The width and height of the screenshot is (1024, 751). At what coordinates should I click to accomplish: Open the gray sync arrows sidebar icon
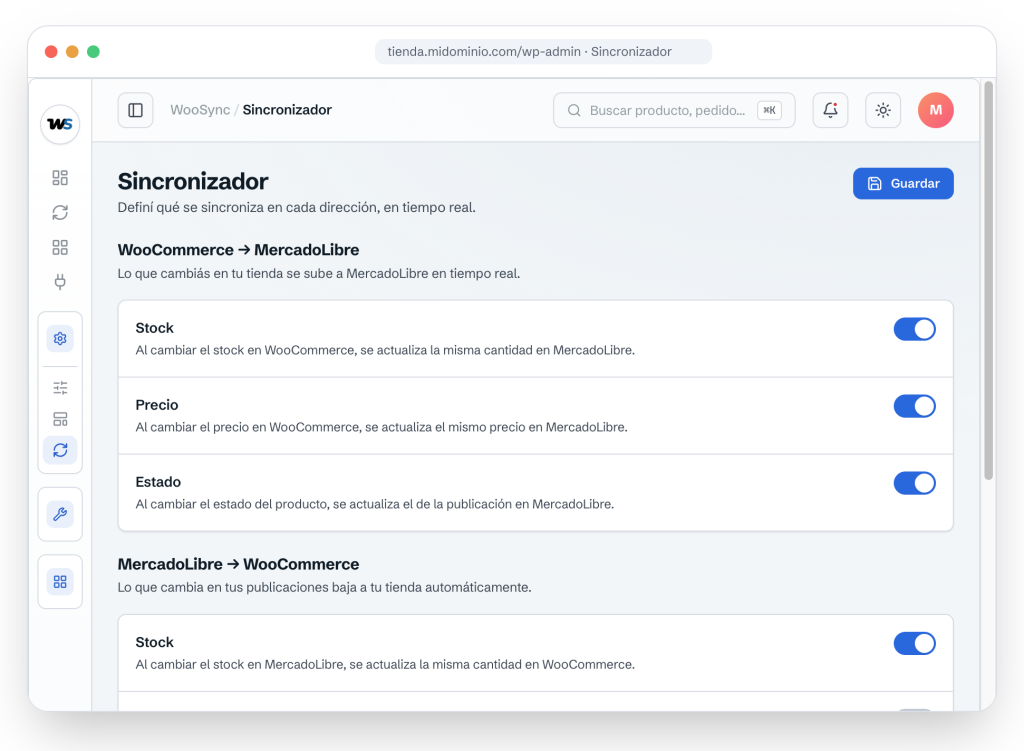tap(60, 212)
